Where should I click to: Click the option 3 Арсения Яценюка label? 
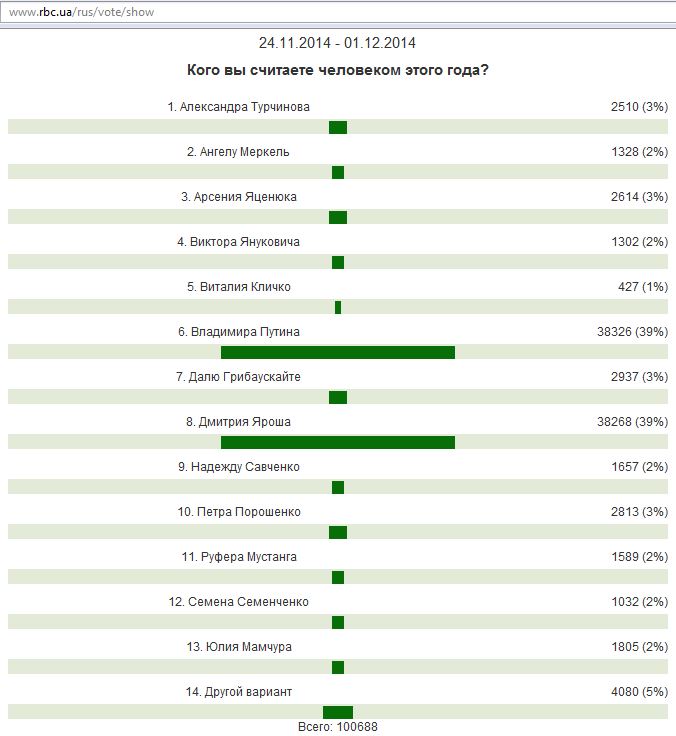239,197
